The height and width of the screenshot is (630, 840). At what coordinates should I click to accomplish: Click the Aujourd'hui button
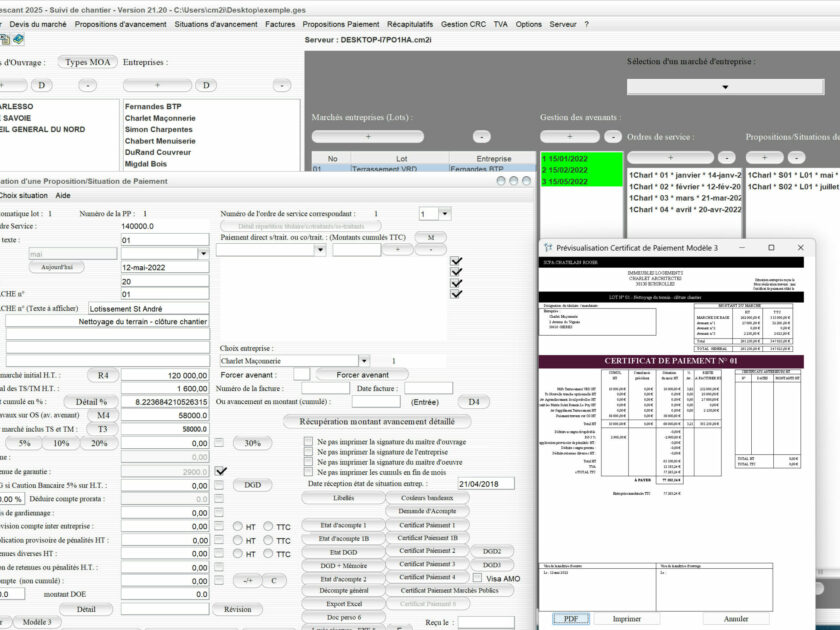57,267
